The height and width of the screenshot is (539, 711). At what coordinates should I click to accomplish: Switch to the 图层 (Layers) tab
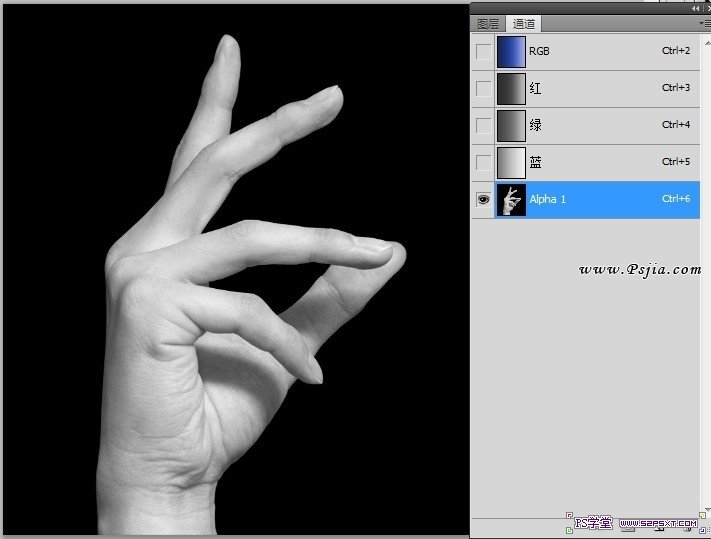pos(488,24)
